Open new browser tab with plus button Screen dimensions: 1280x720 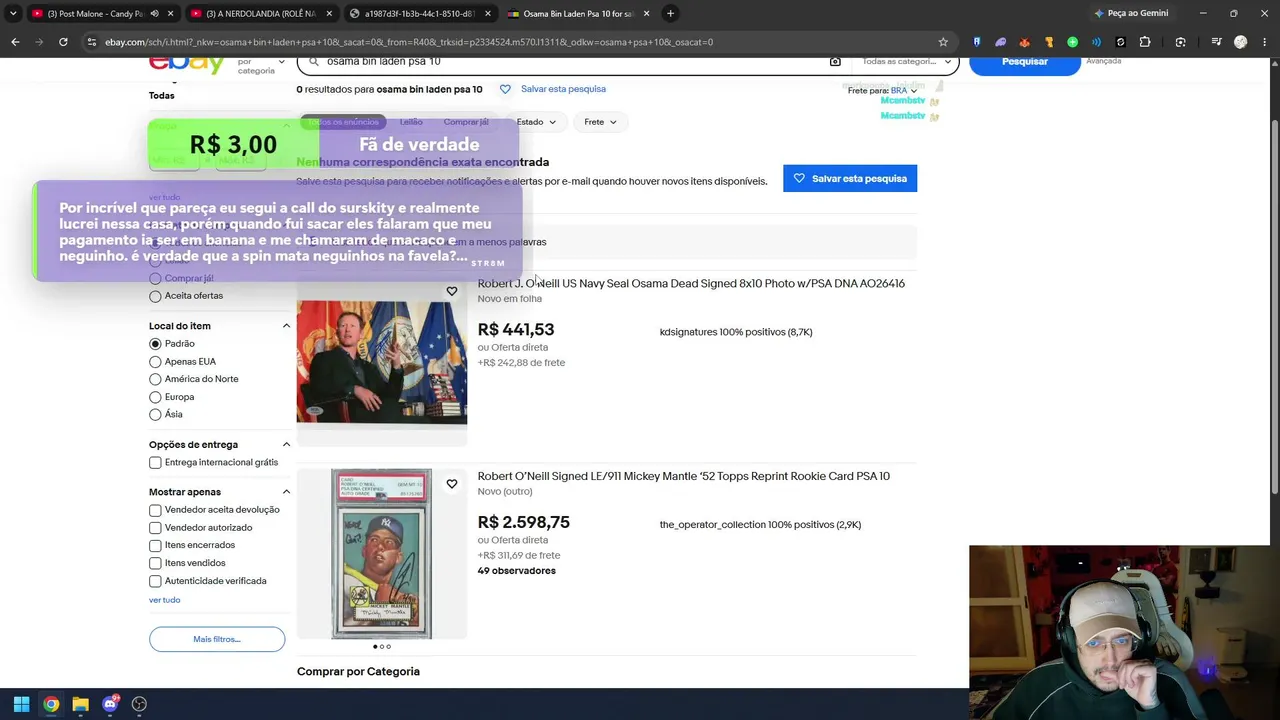pos(670,13)
